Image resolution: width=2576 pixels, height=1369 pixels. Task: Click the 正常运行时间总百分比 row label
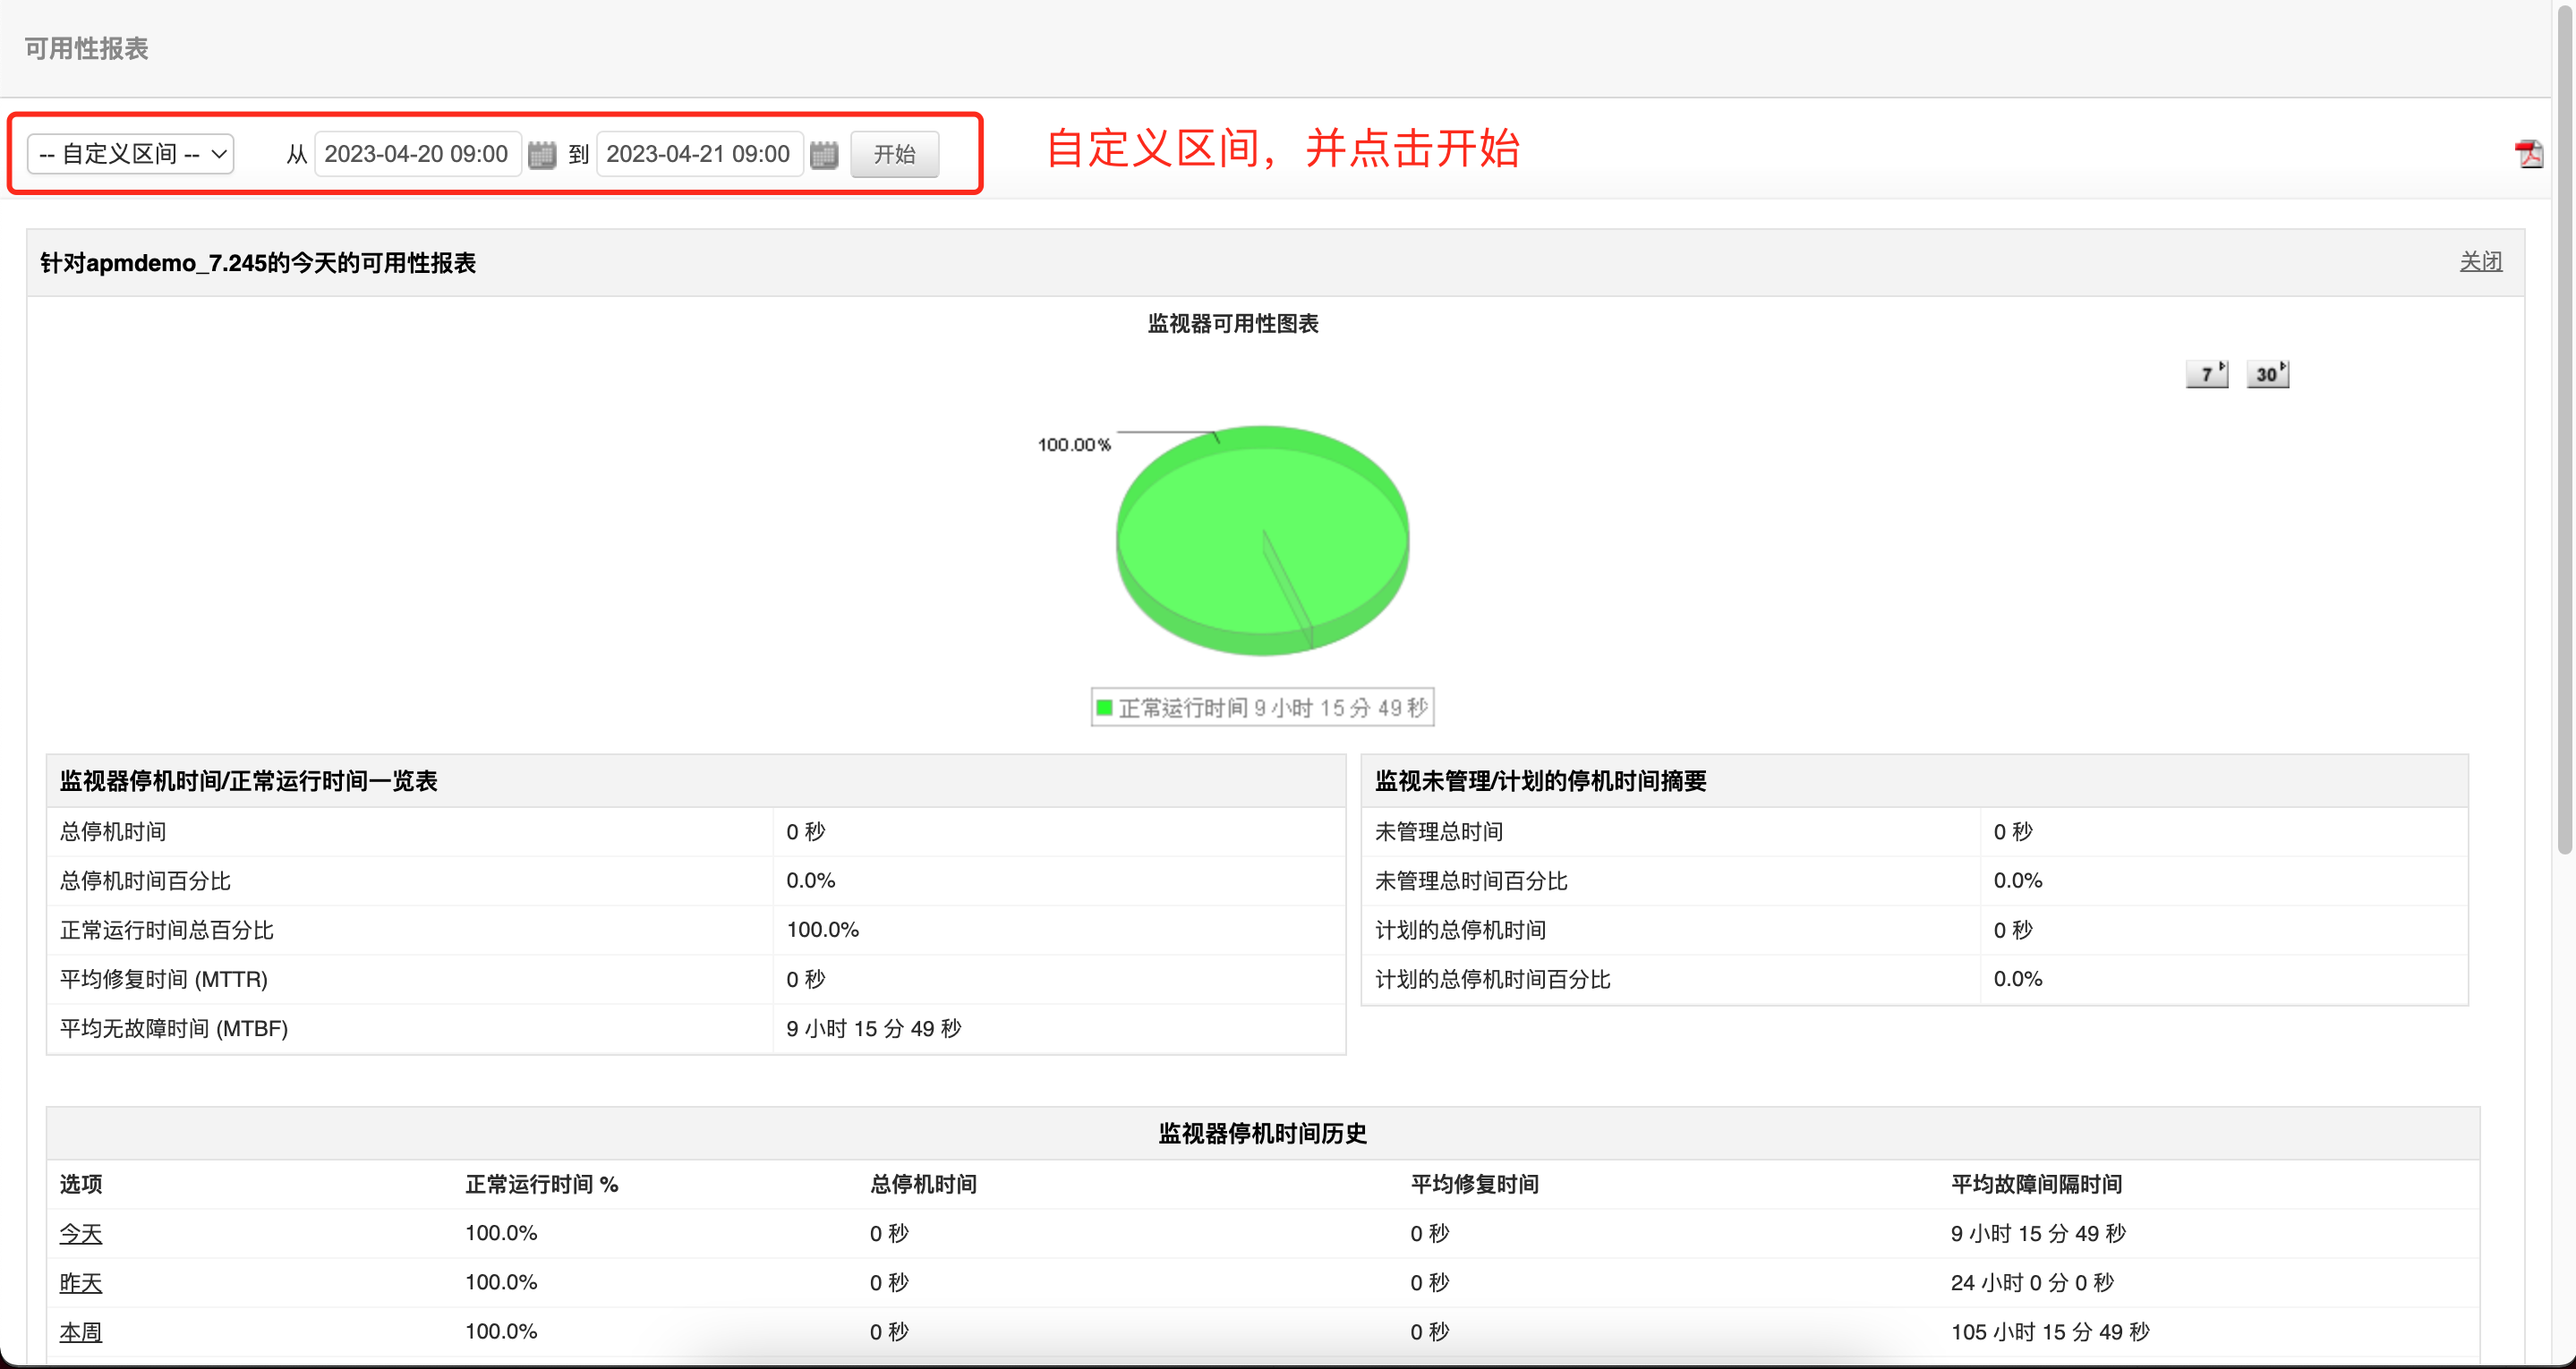click(x=167, y=930)
